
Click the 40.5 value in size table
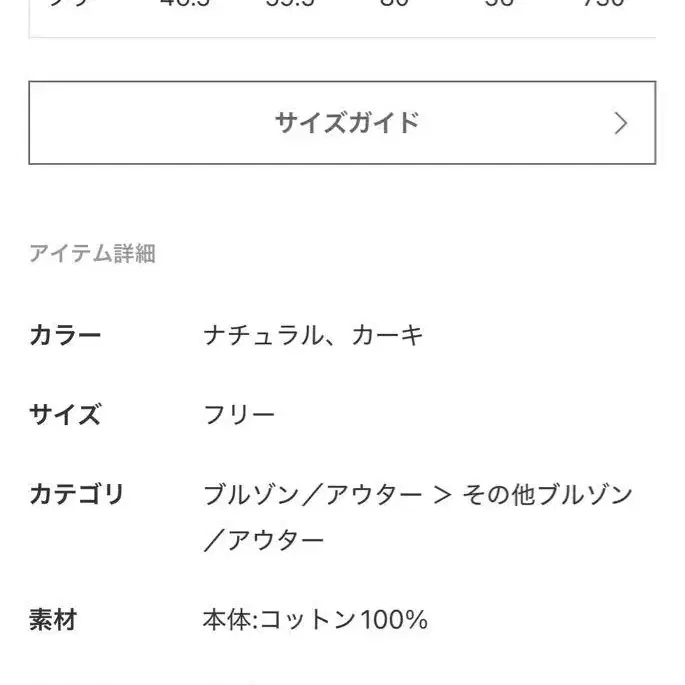coord(184,4)
